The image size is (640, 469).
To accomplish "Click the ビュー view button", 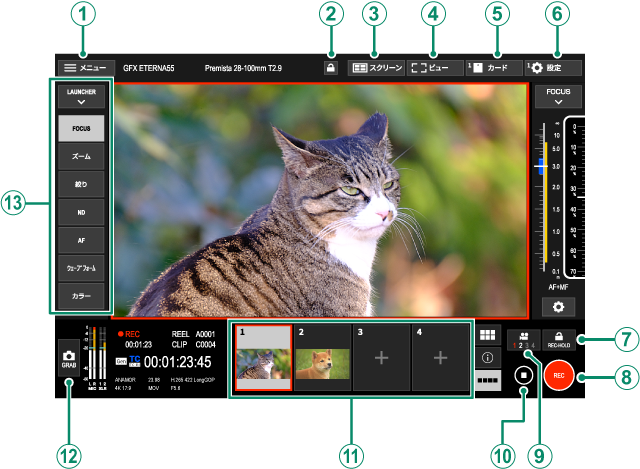I will 435,68.
